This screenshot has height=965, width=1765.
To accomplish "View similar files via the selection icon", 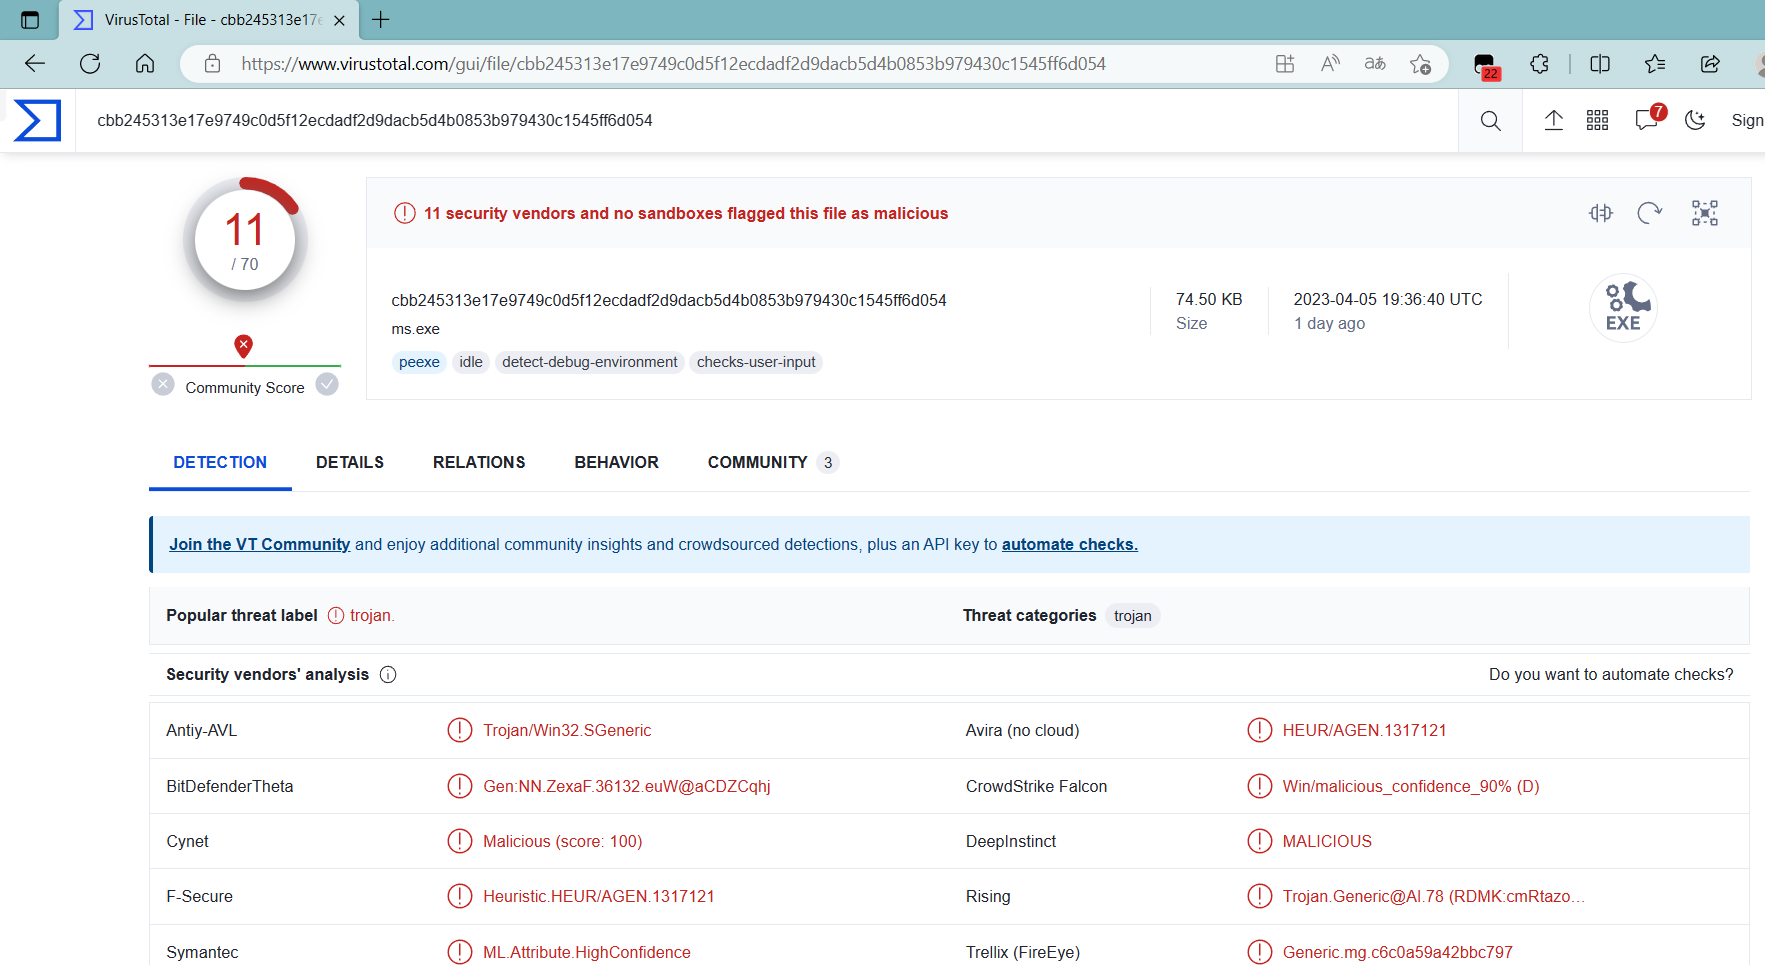I will [1704, 212].
